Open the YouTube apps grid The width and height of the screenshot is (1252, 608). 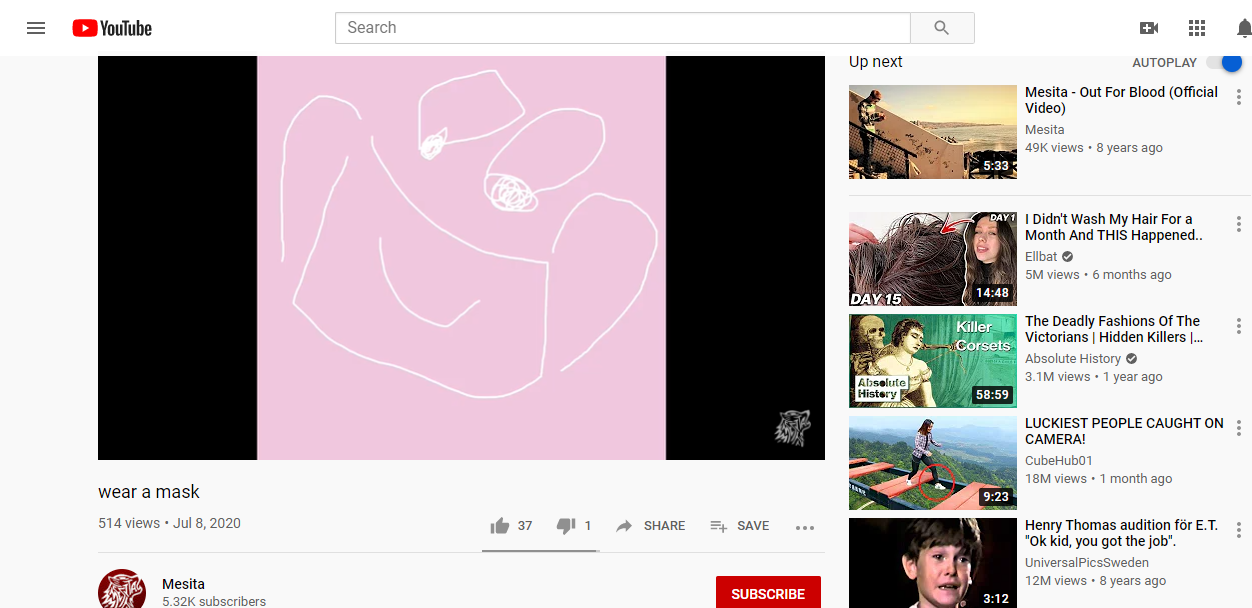[1197, 28]
